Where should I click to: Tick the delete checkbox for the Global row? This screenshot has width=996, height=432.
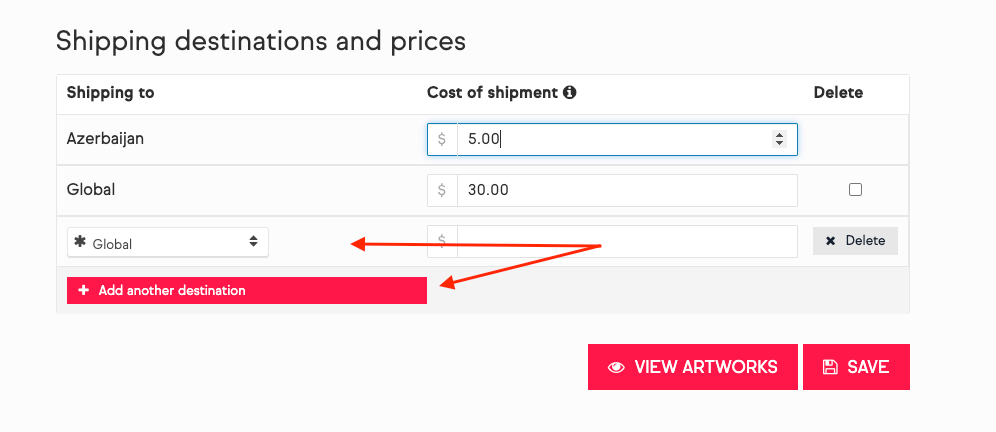(855, 190)
